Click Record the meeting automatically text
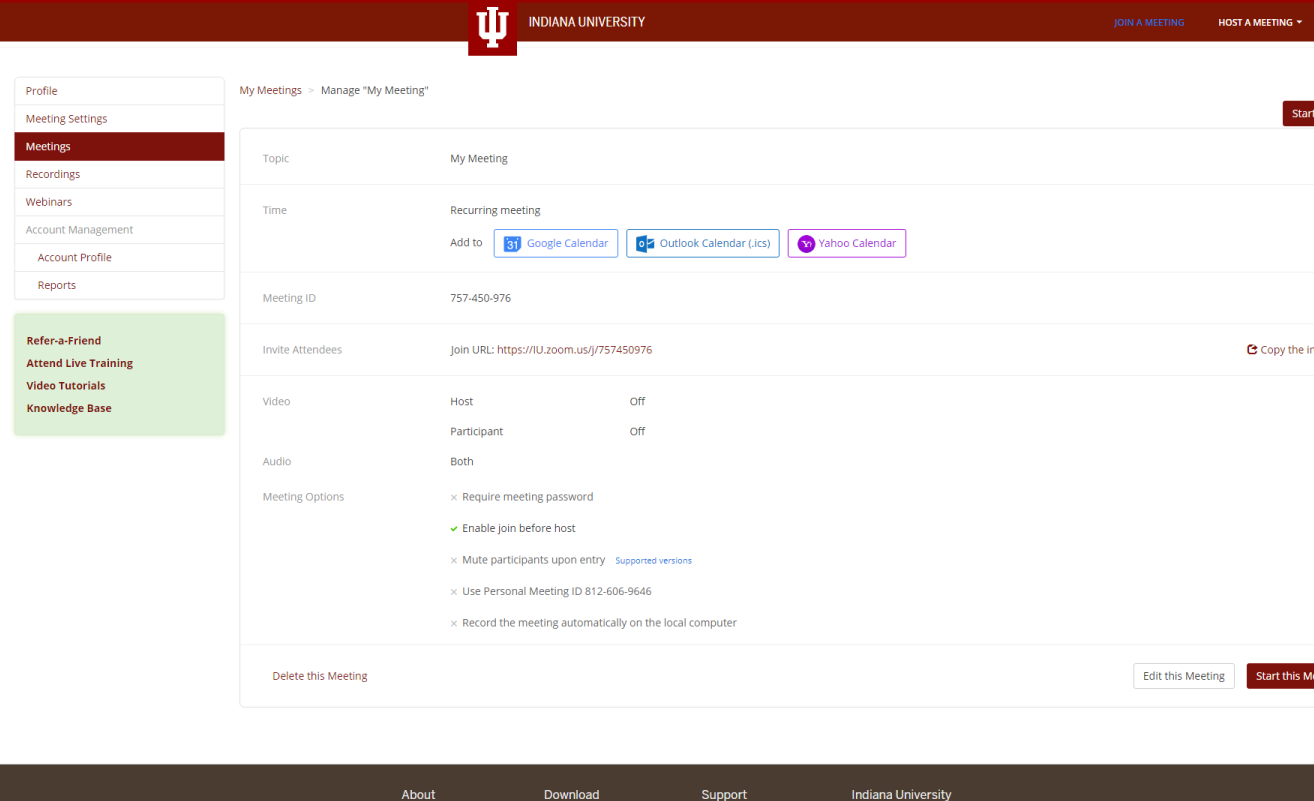Image resolution: width=1314 pixels, height=801 pixels. coord(599,623)
